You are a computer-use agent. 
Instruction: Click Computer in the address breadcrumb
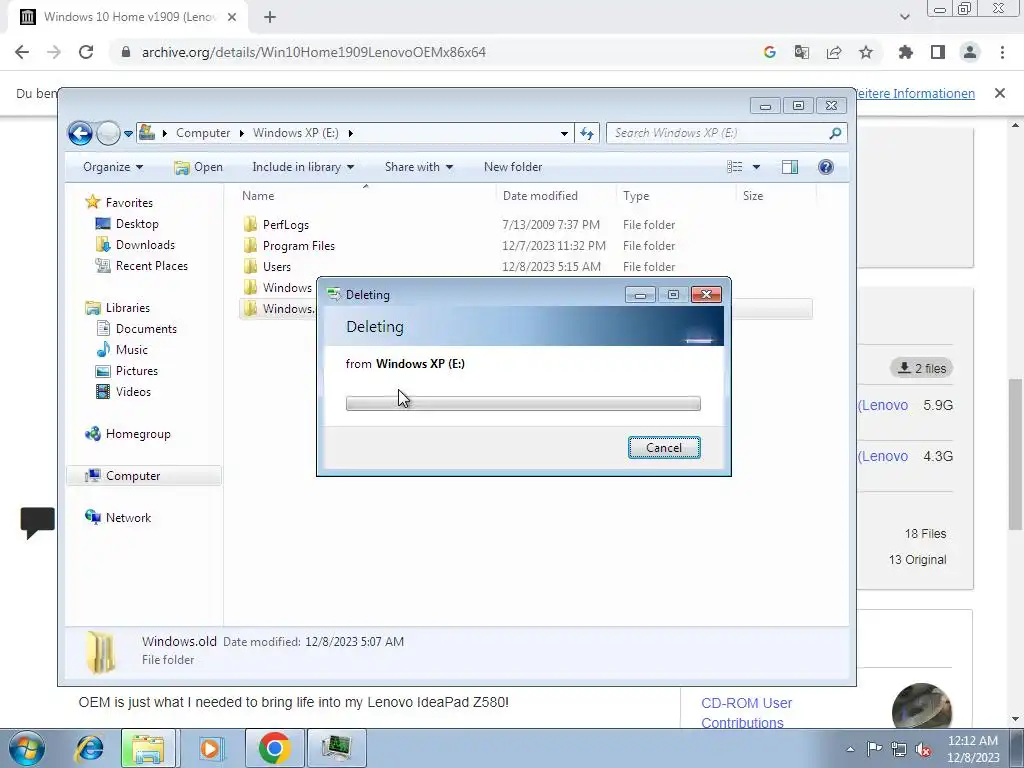tap(203, 133)
